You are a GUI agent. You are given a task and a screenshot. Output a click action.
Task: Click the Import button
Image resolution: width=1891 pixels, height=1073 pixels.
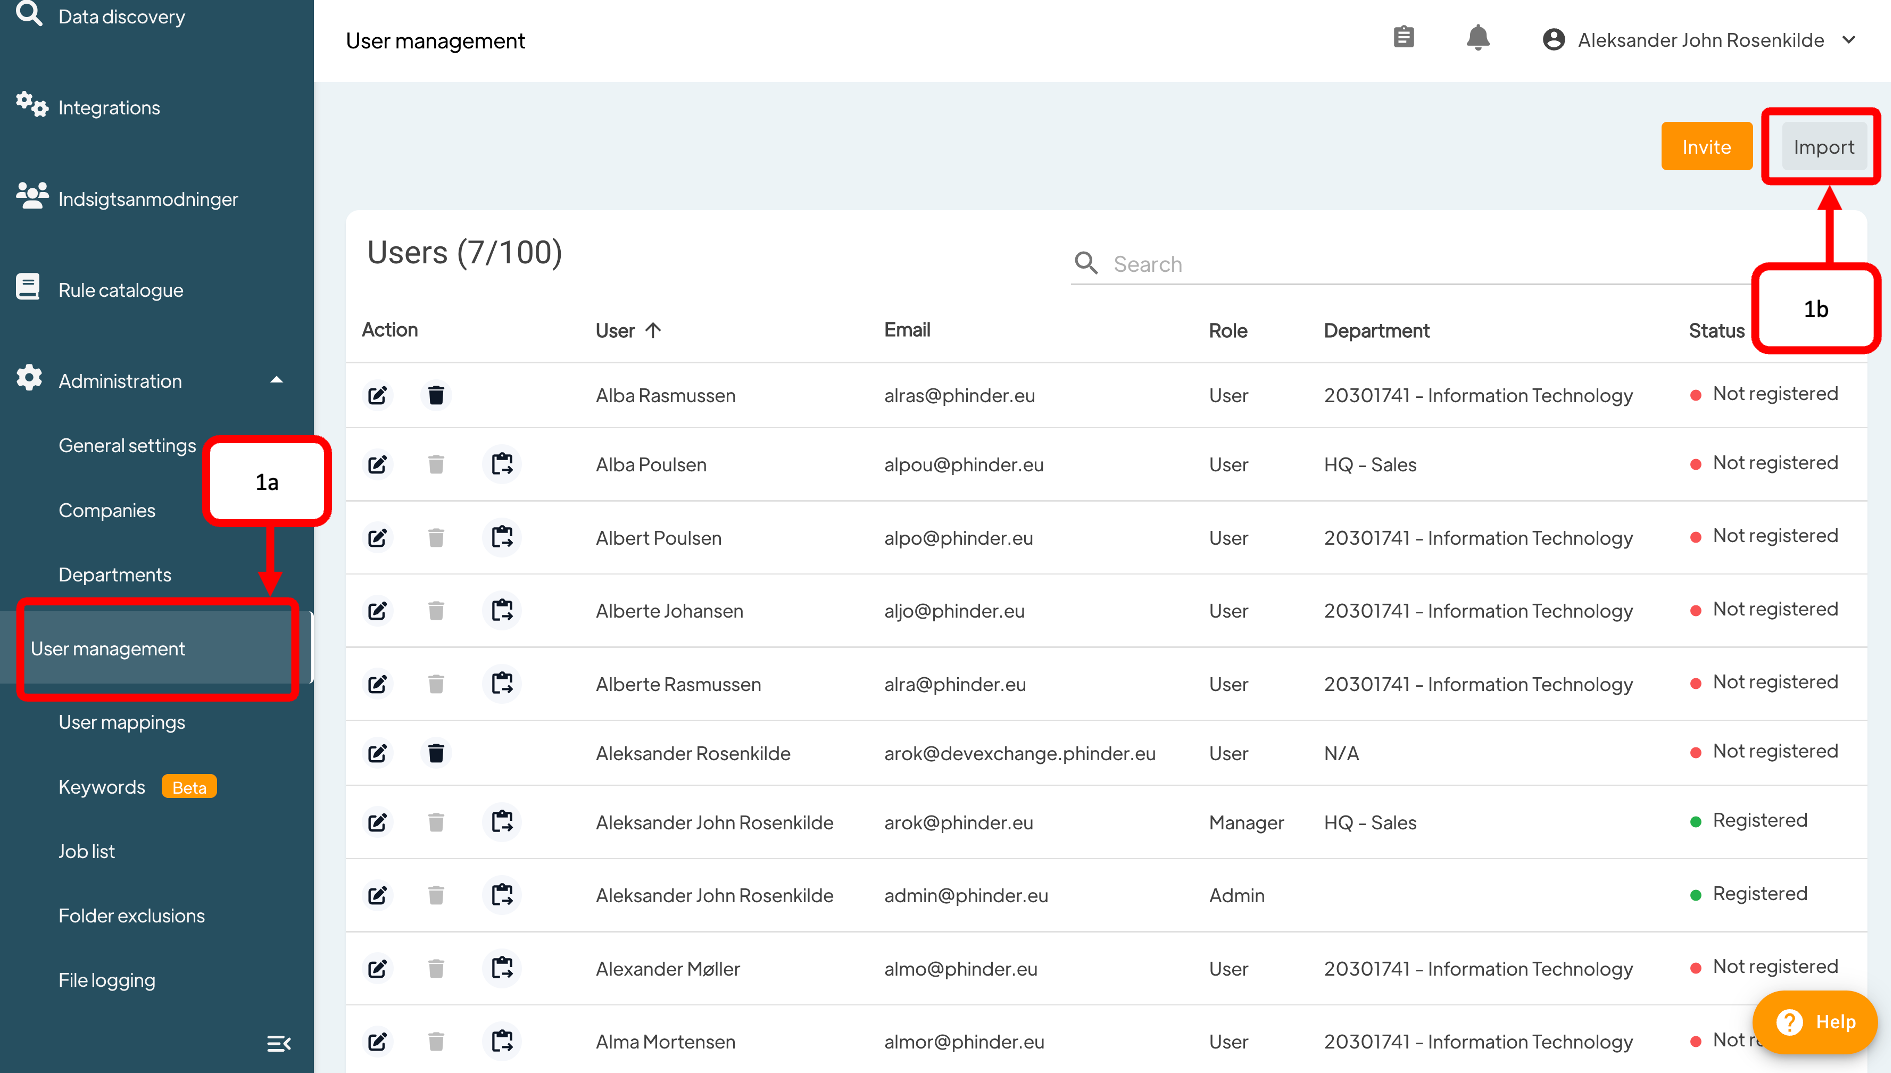(x=1823, y=147)
